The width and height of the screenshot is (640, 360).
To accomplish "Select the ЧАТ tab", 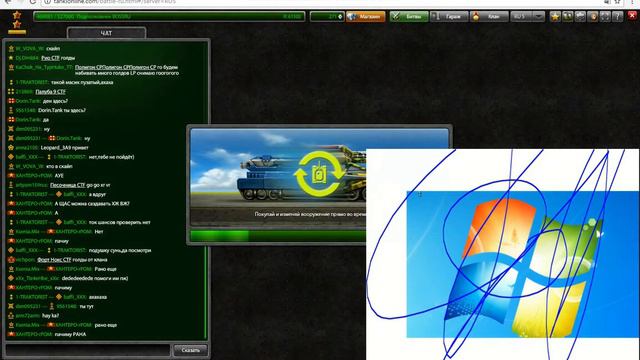I will [x=106, y=33].
